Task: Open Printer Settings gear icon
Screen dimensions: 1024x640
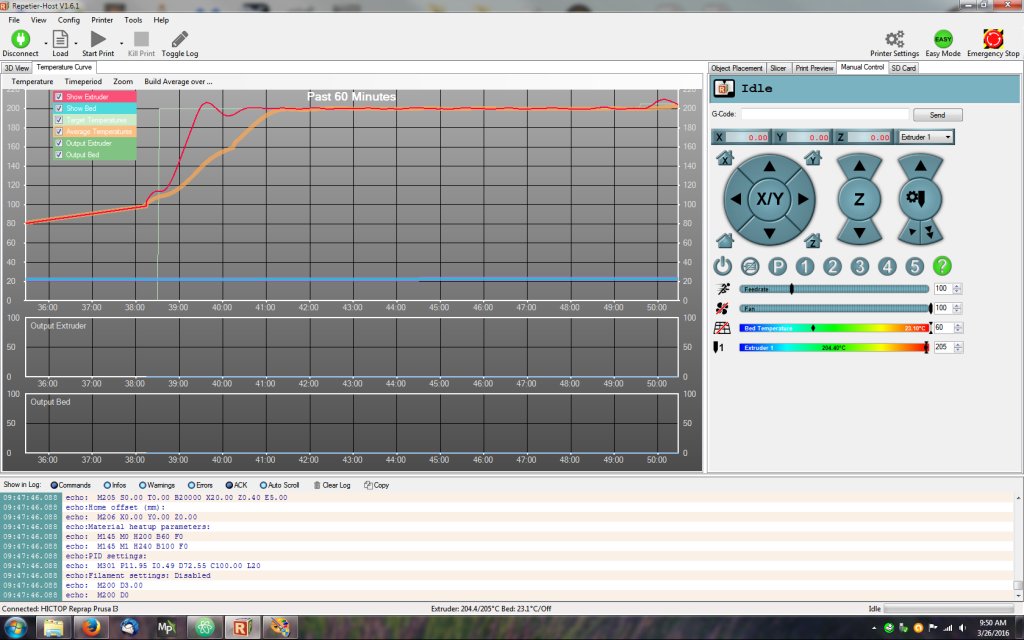Action: [894, 39]
